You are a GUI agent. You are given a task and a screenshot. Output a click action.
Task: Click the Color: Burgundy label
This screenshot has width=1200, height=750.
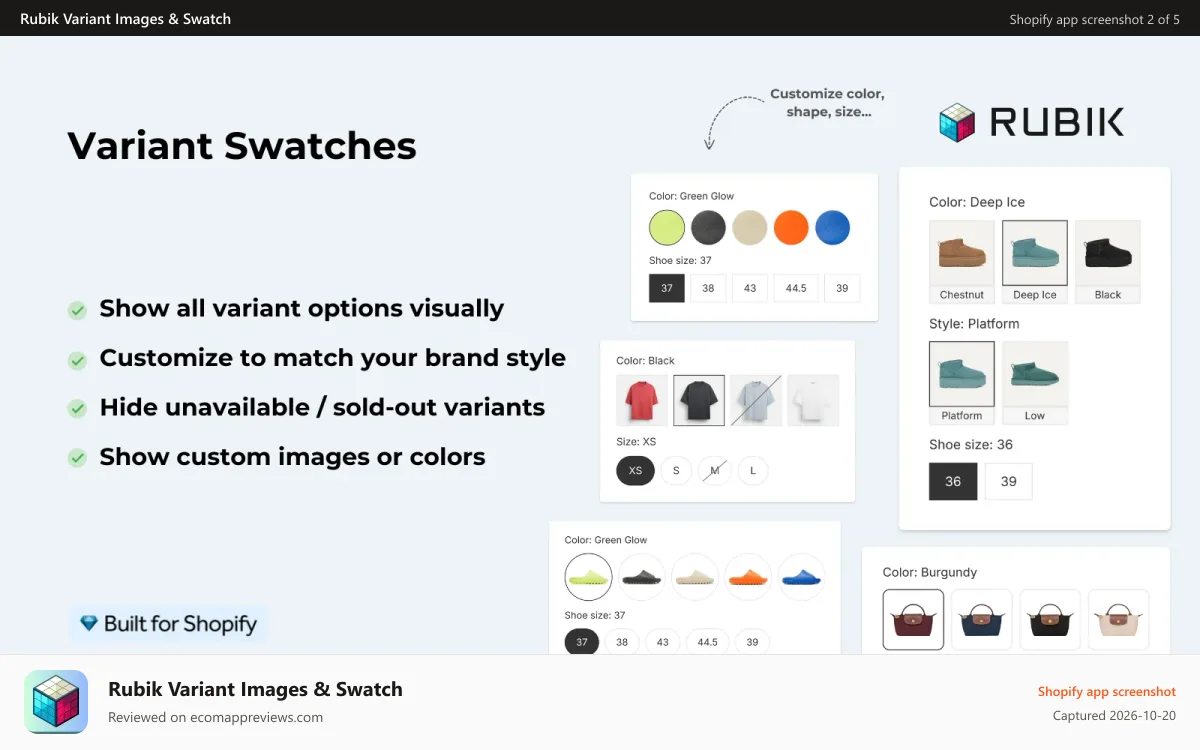coord(930,572)
